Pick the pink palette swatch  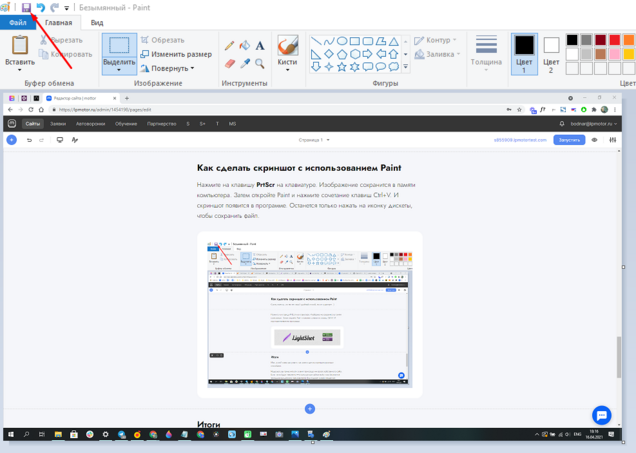(615, 54)
